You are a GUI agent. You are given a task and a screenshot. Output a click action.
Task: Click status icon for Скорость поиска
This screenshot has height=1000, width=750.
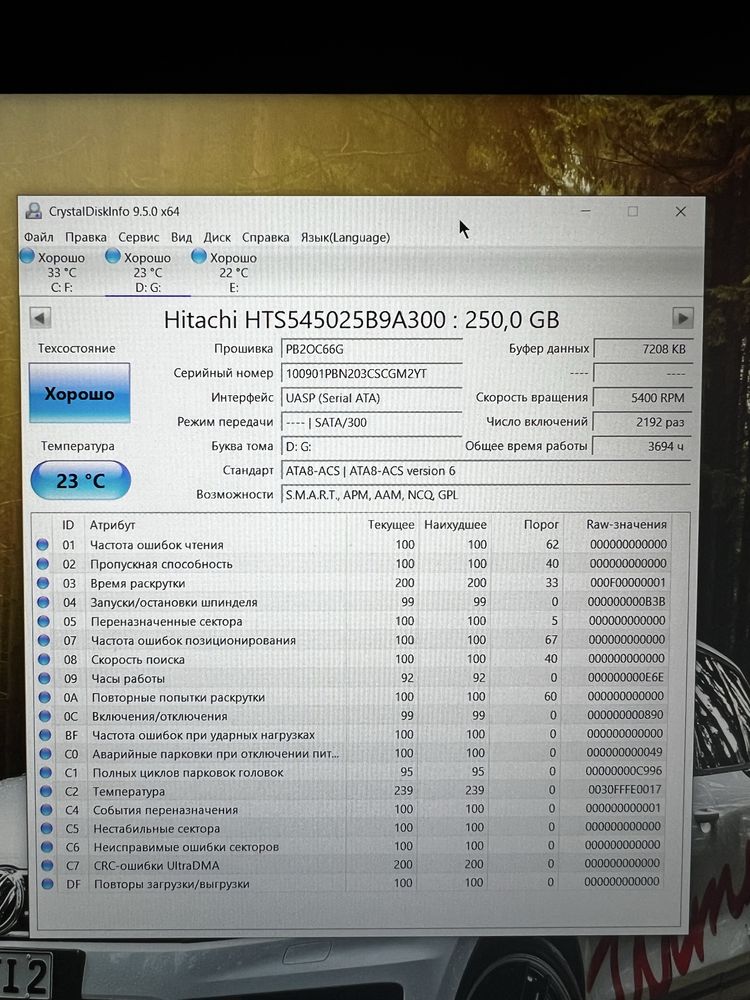click(44, 659)
